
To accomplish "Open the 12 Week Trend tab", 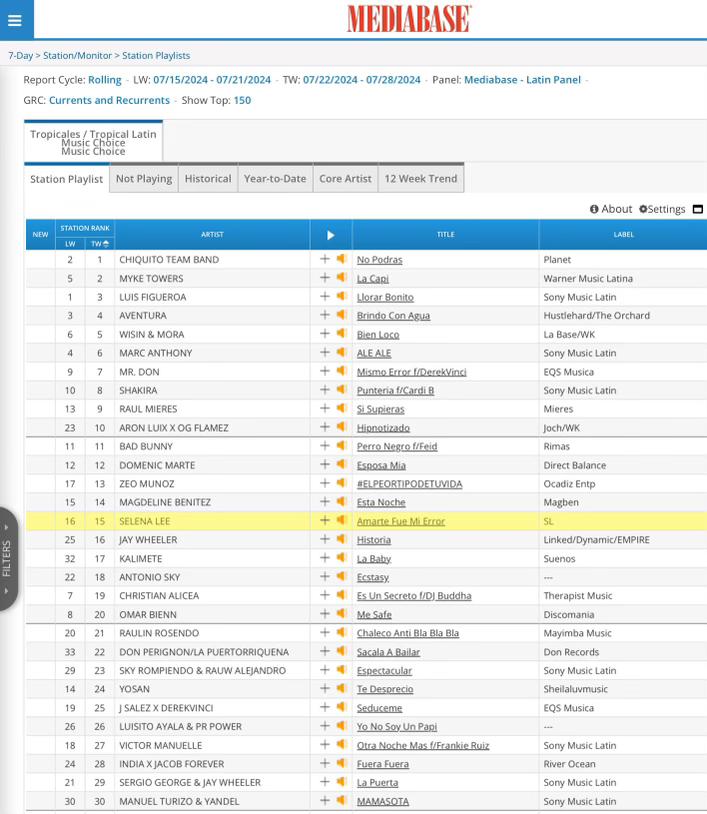I will point(421,179).
